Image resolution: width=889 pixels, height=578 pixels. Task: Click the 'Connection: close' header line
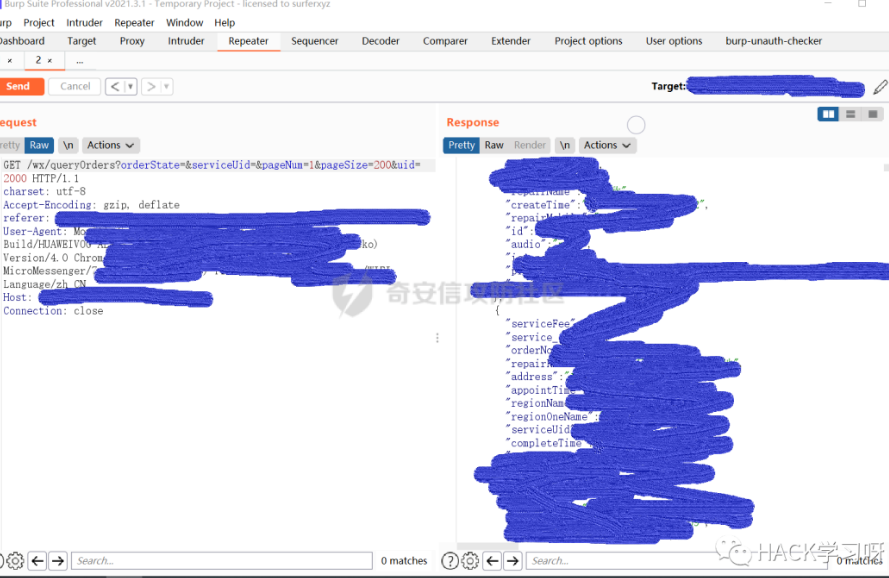[x=53, y=311]
